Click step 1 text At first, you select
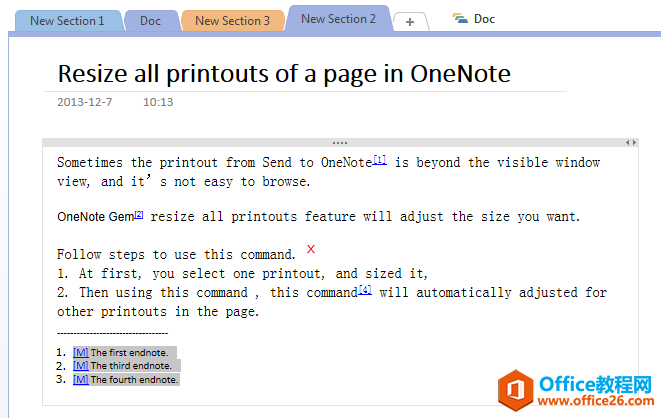The width and height of the screenshot is (661, 418). [x=242, y=273]
